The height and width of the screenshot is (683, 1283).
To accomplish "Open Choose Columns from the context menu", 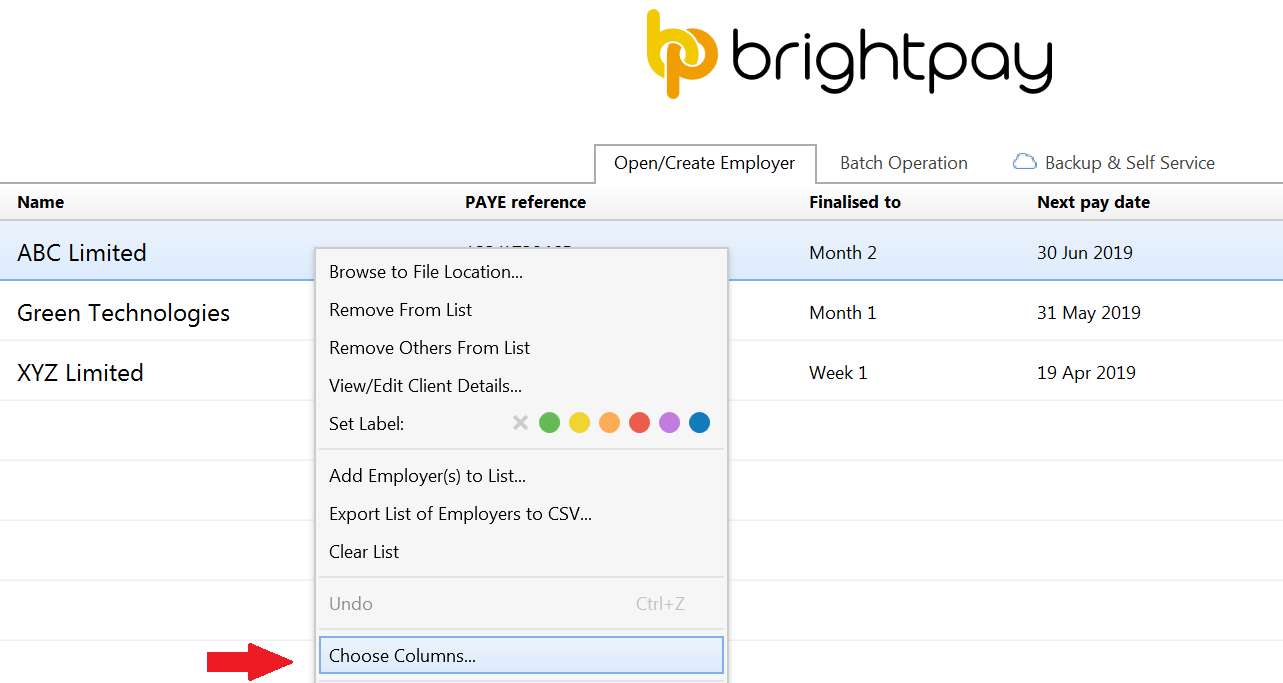I will pyautogui.click(x=522, y=656).
